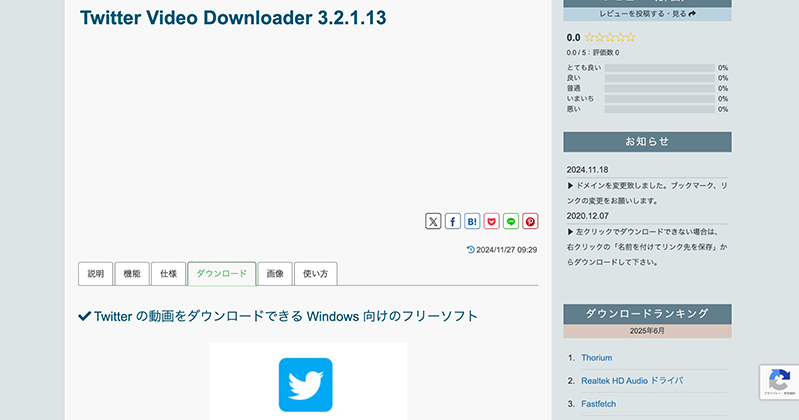The height and width of the screenshot is (420, 799).
Task: Click the Windows 向けのフリーソフト heading
Action: pyautogui.click(x=278, y=316)
